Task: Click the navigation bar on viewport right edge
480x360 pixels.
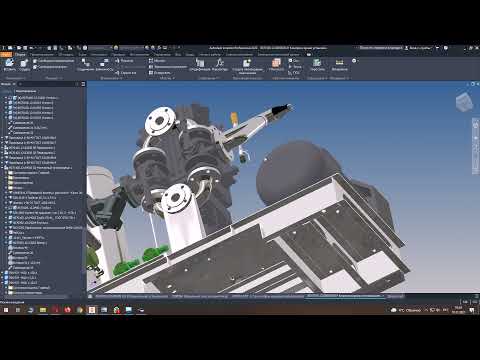Action: point(476,146)
